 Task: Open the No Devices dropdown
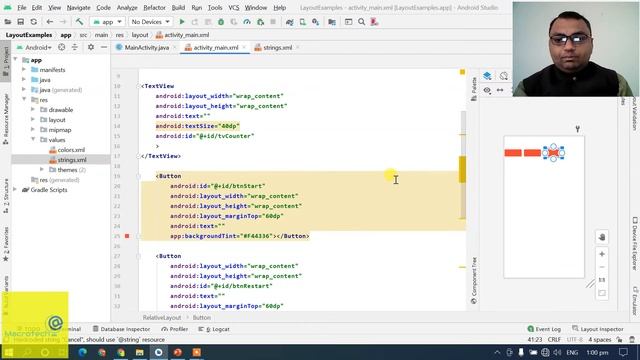pyautogui.click(x=151, y=22)
